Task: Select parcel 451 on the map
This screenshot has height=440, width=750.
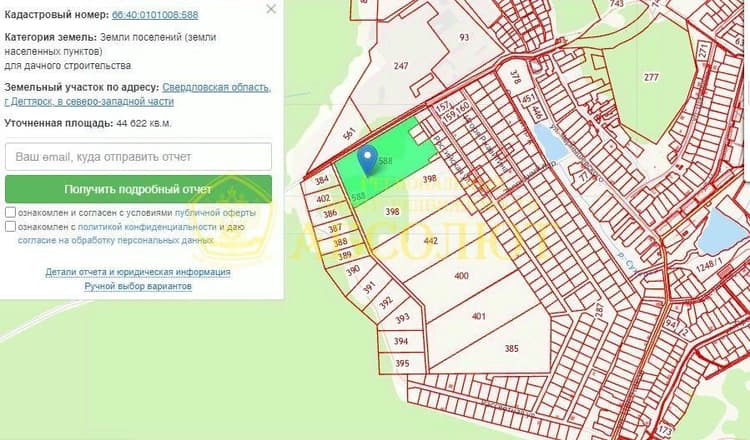Action: (x=528, y=99)
